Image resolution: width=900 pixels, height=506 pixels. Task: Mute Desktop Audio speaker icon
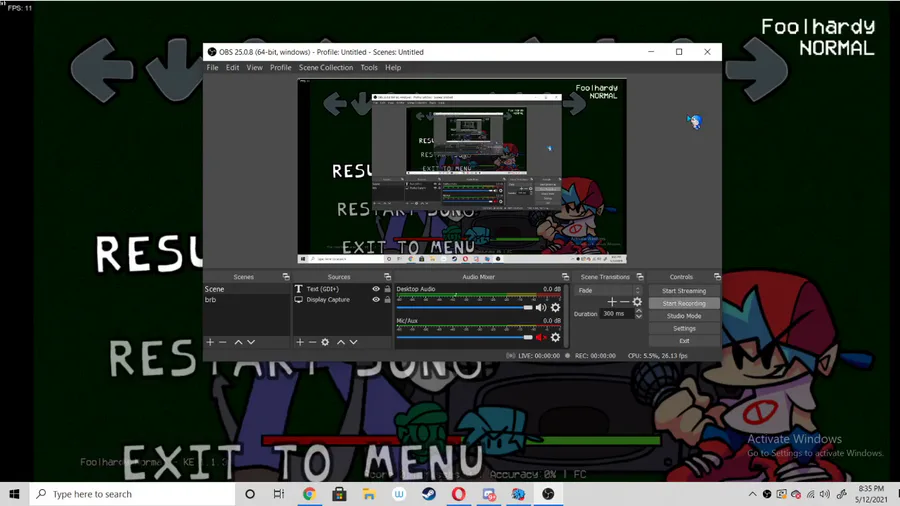pyautogui.click(x=541, y=308)
